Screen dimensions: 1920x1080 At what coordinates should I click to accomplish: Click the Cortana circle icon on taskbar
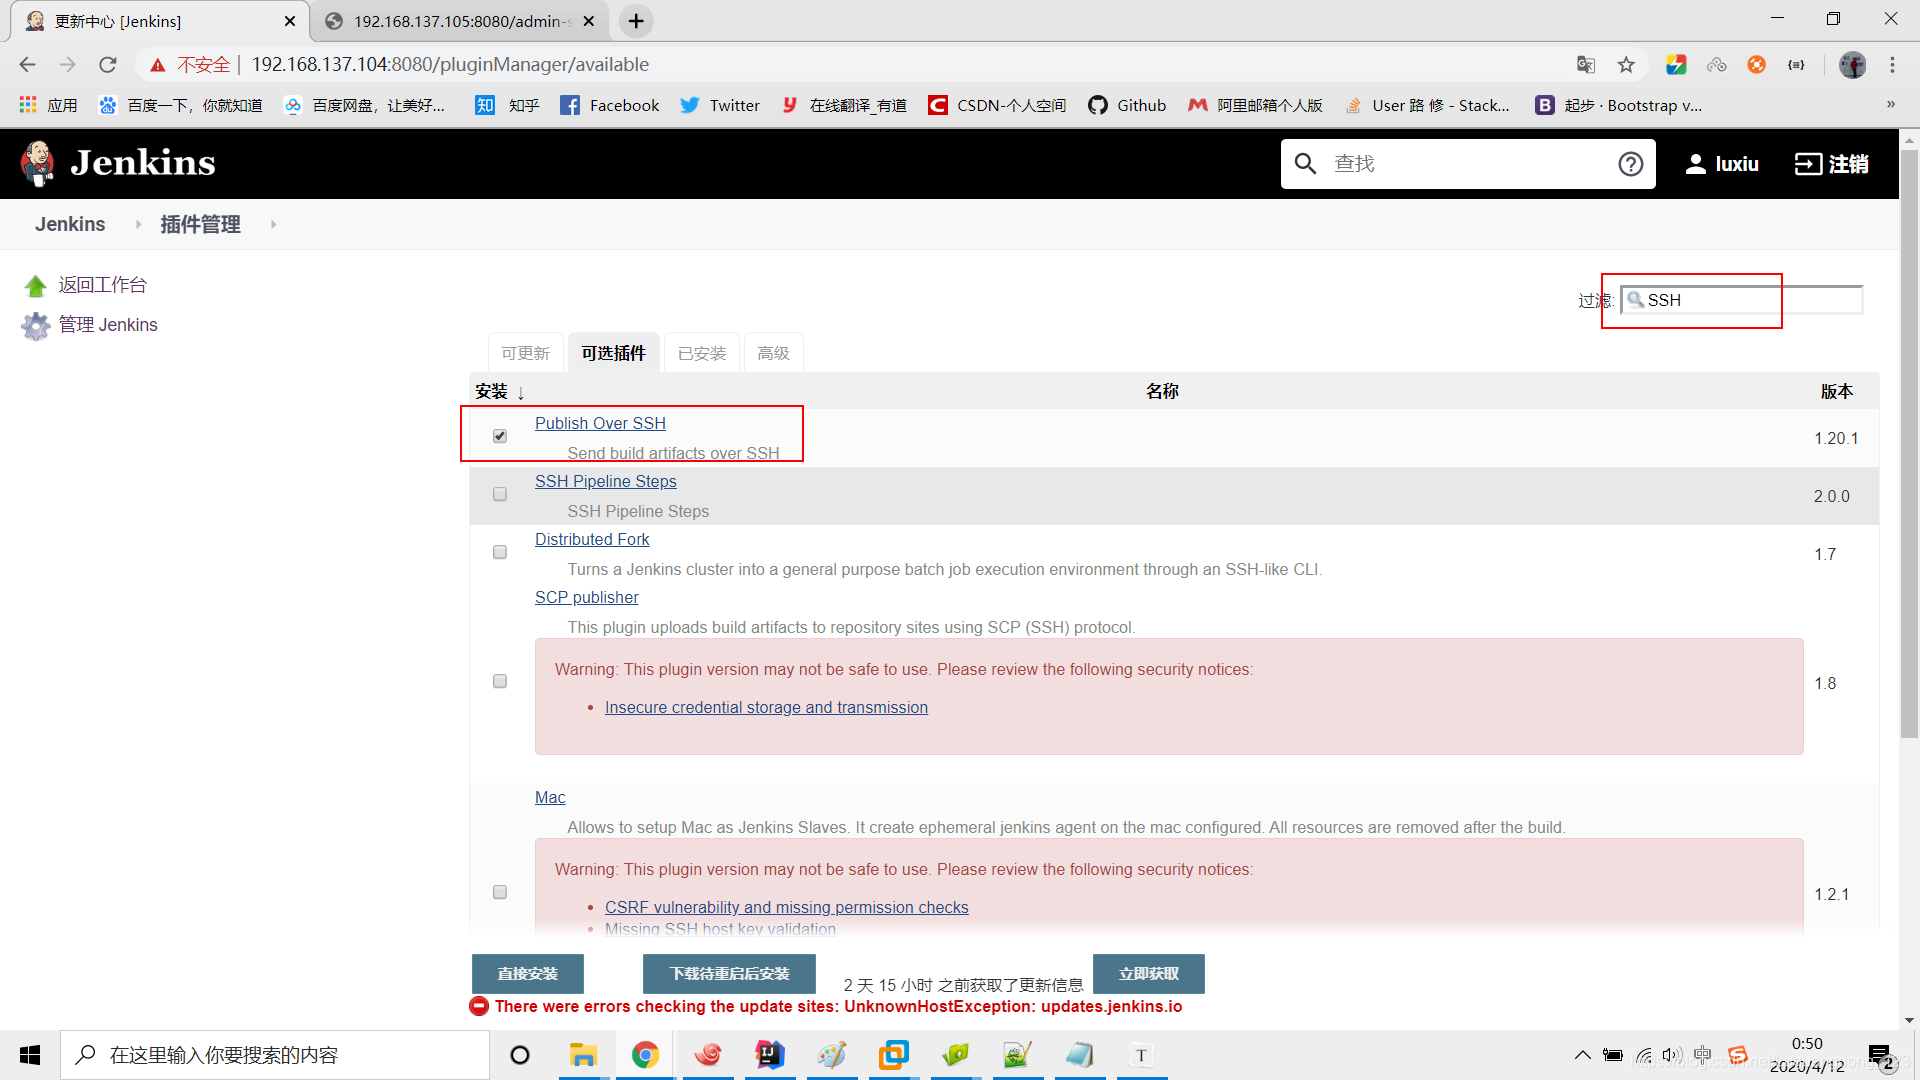pos(520,1055)
